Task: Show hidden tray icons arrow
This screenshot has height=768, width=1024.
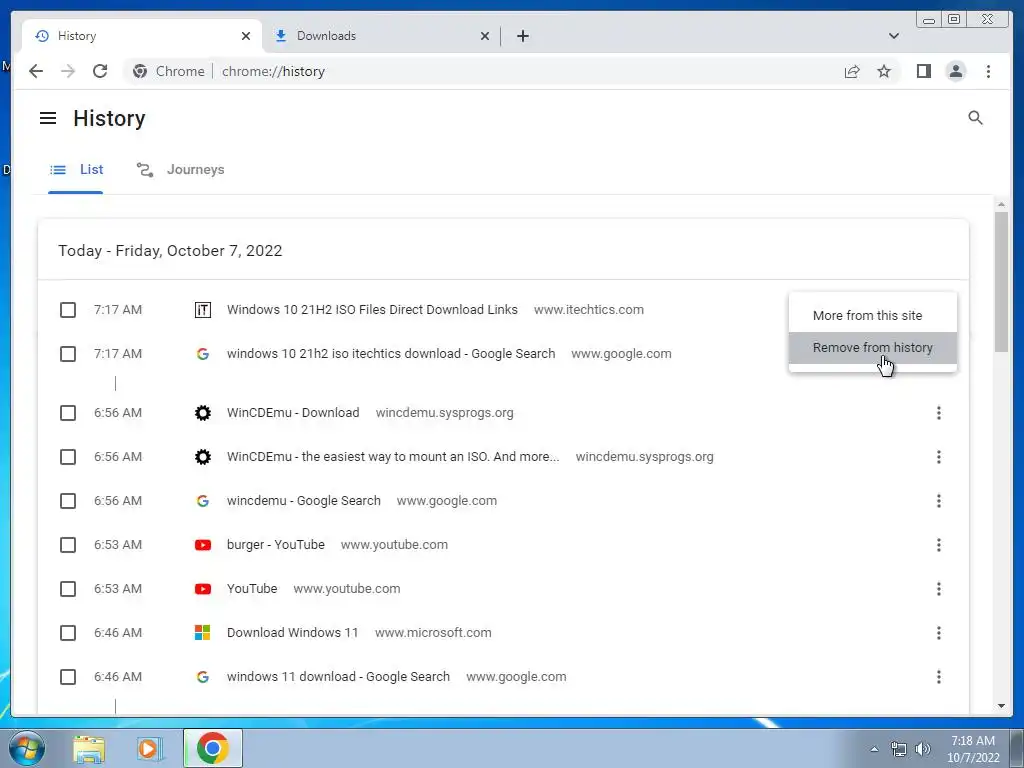Action: coord(874,749)
